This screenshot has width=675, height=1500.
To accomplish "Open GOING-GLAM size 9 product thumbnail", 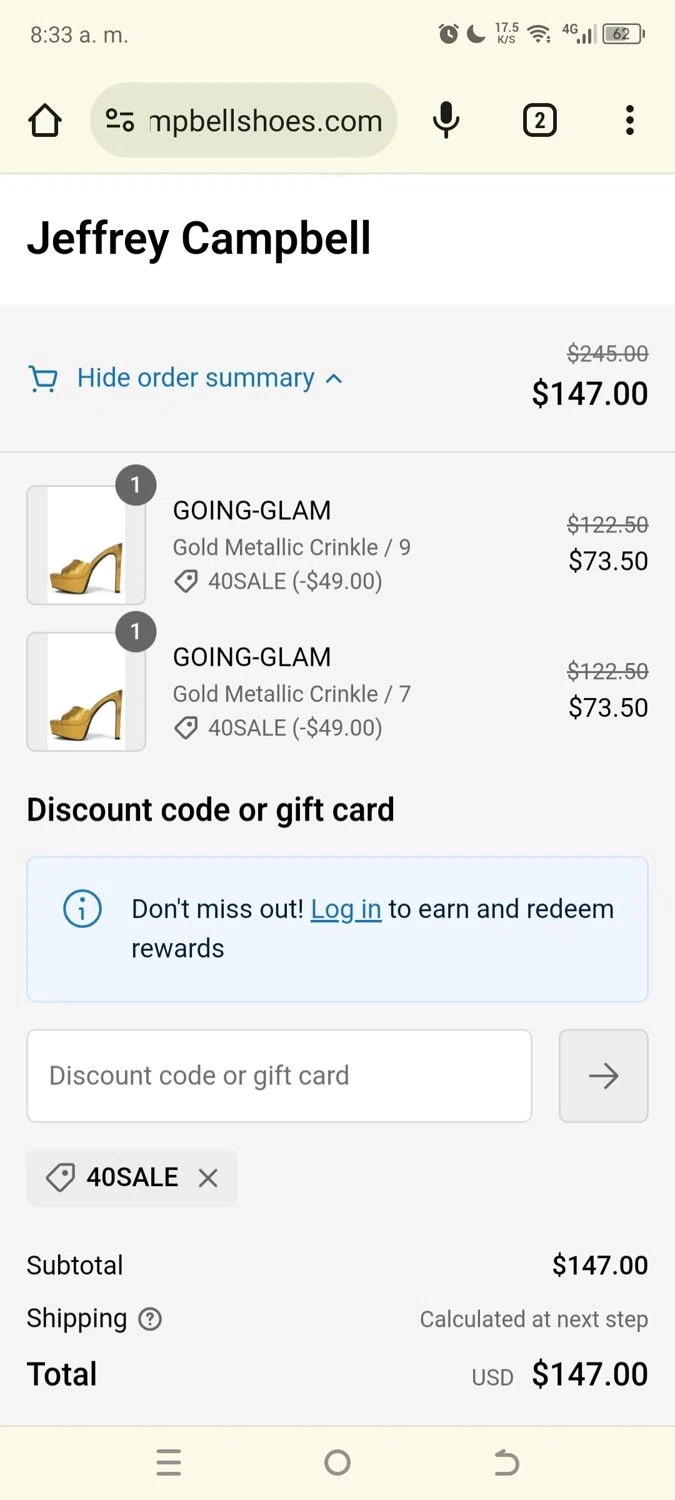I will (x=86, y=545).
